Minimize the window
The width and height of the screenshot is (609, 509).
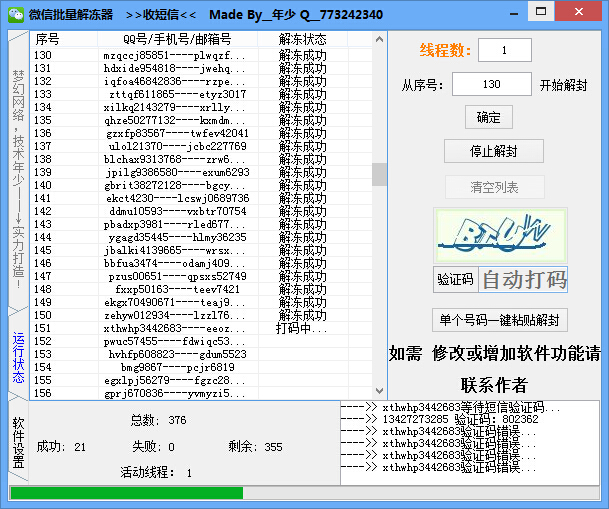514,14
